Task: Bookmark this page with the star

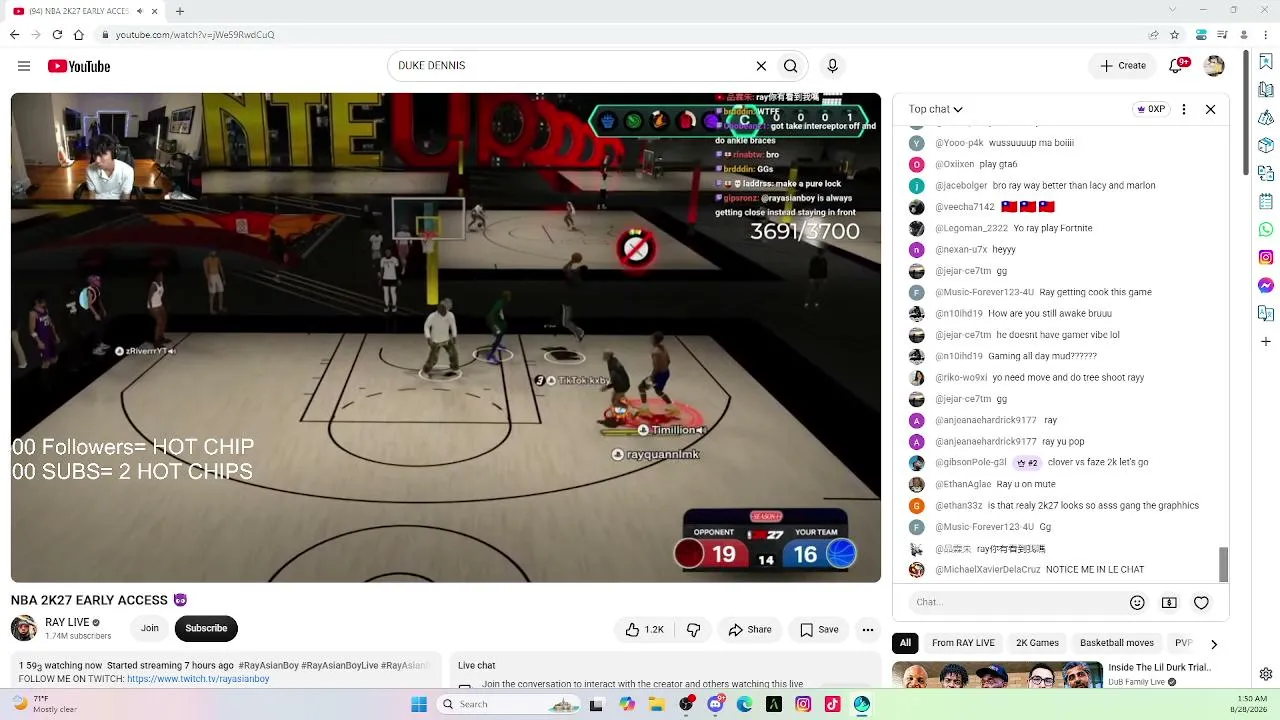Action: pyautogui.click(x=1175, y=35)
